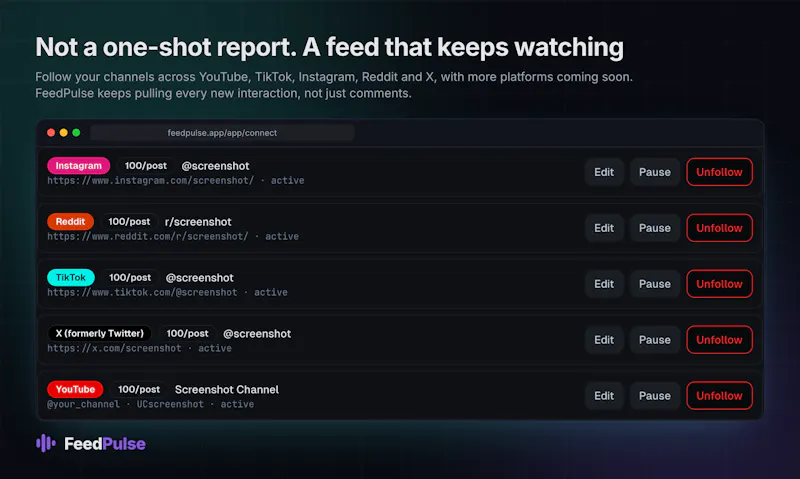
Task: Click the Reddit platform badge
Action: [70, 221]
